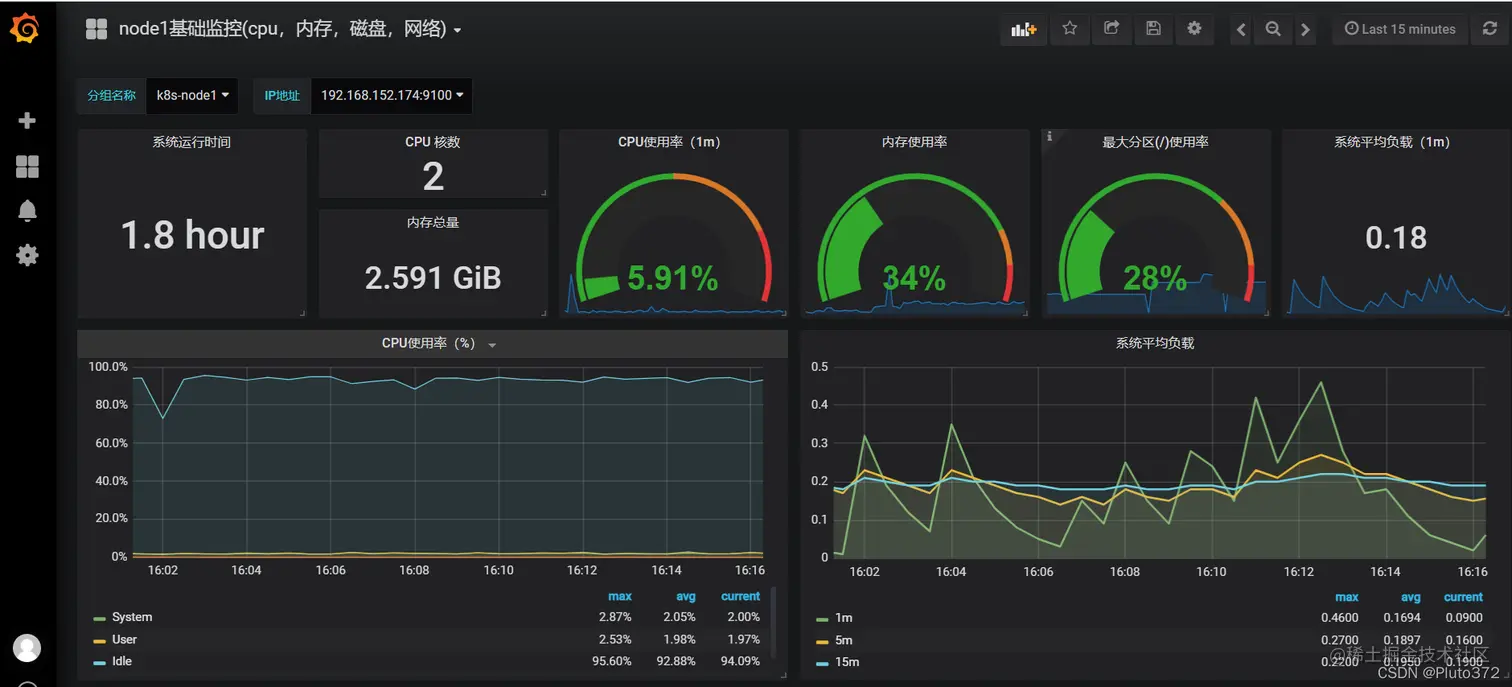
Task: Click the dashboard grid icon beside the title
Action: (x=96, y=30)
